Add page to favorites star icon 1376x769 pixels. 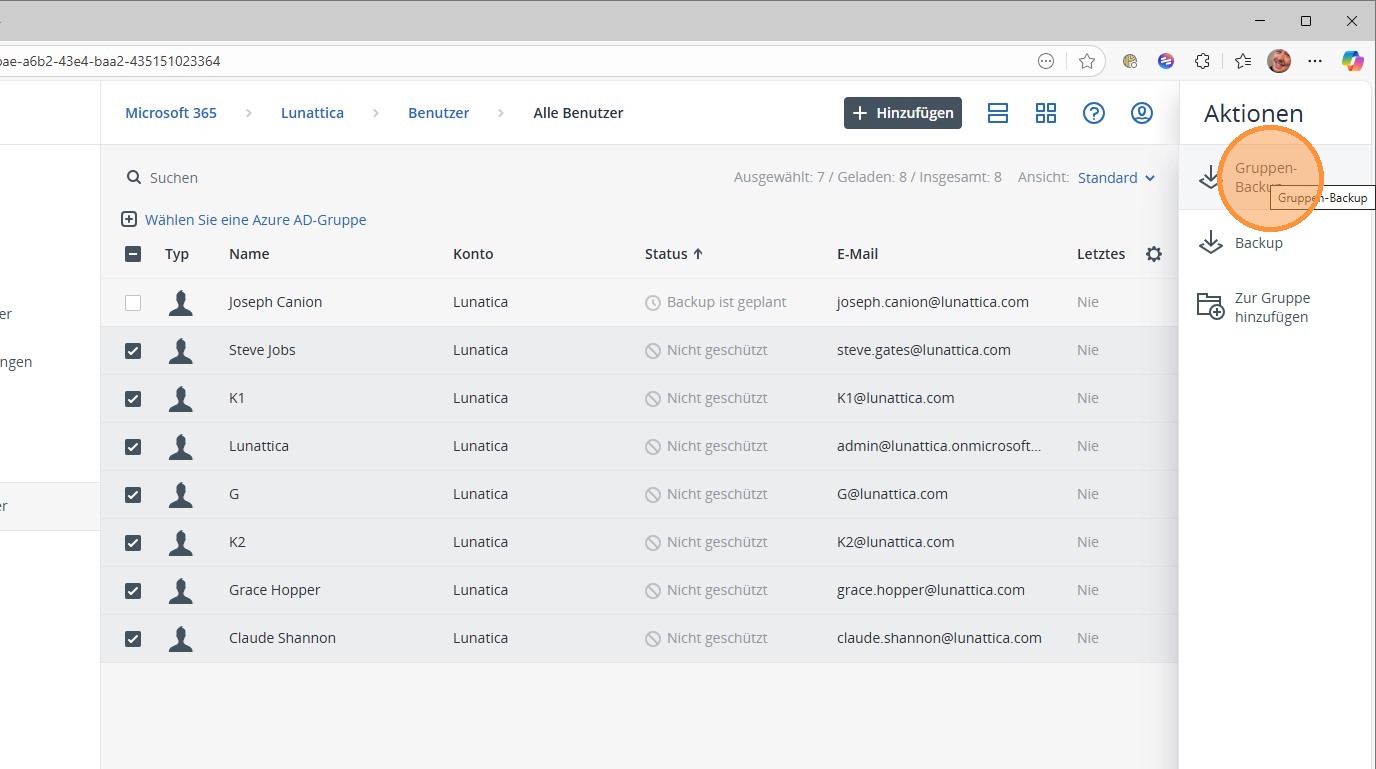coord(1087,61)
